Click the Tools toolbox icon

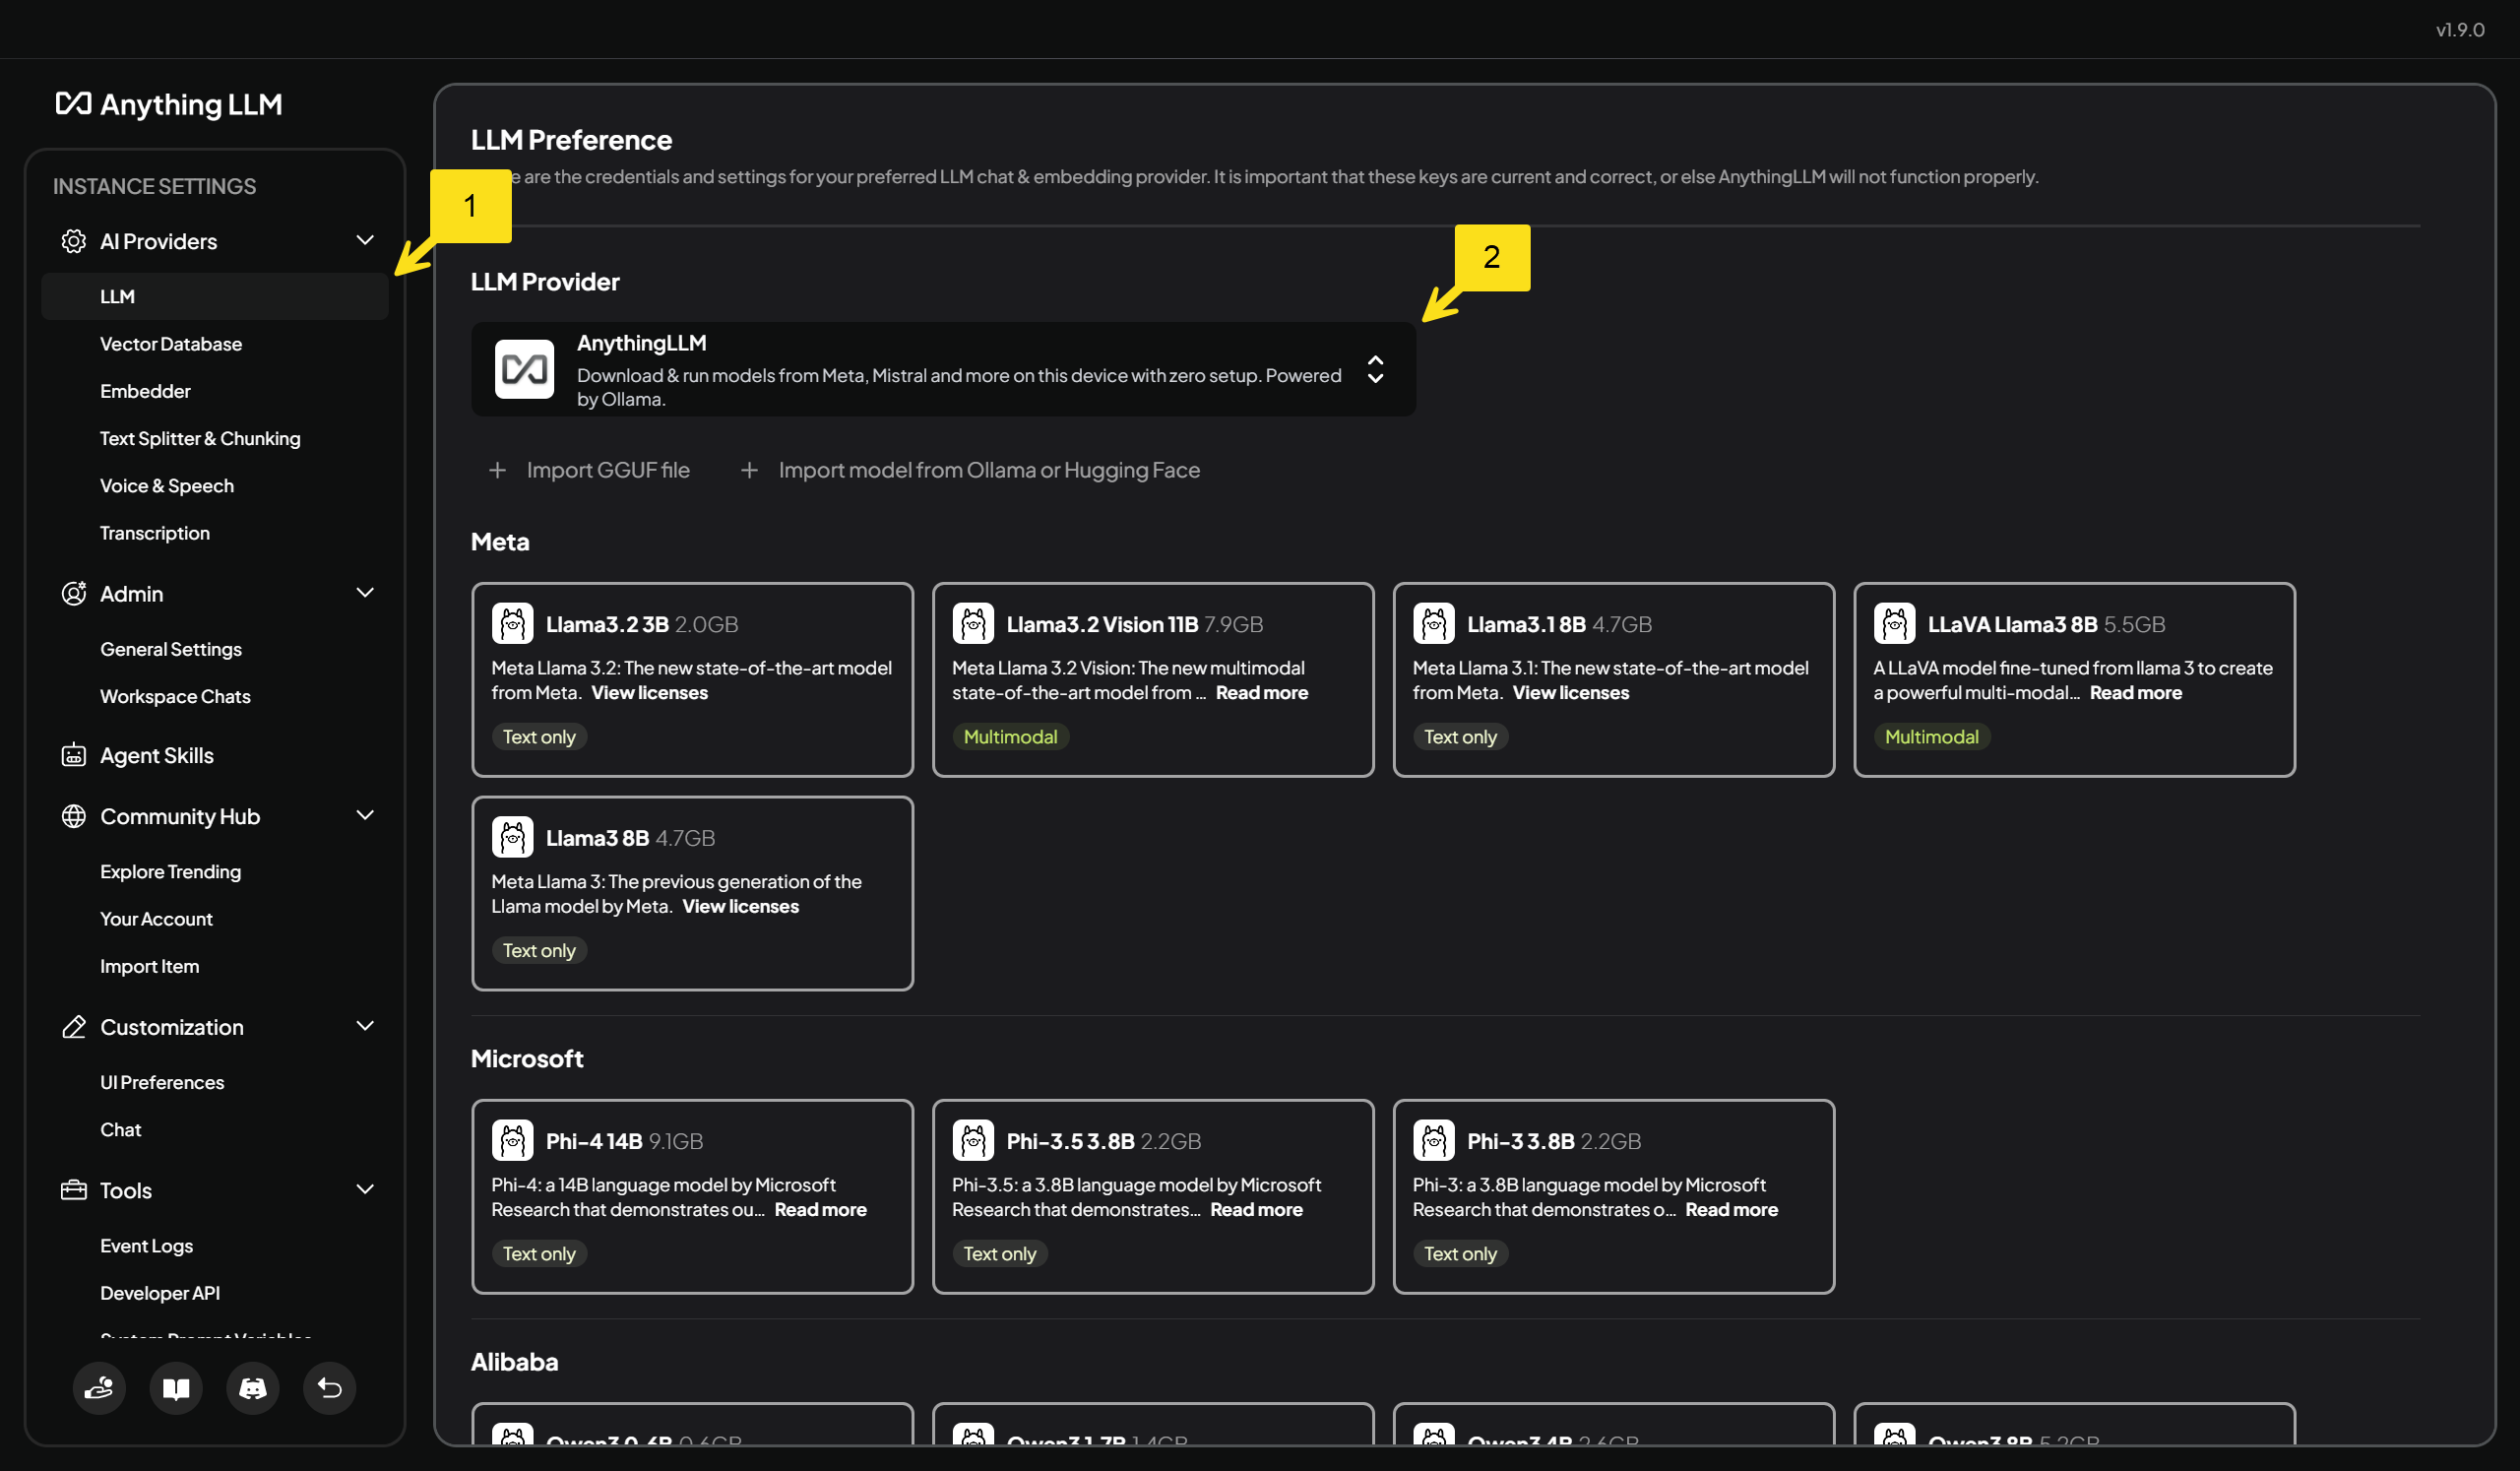[73, 1190]
